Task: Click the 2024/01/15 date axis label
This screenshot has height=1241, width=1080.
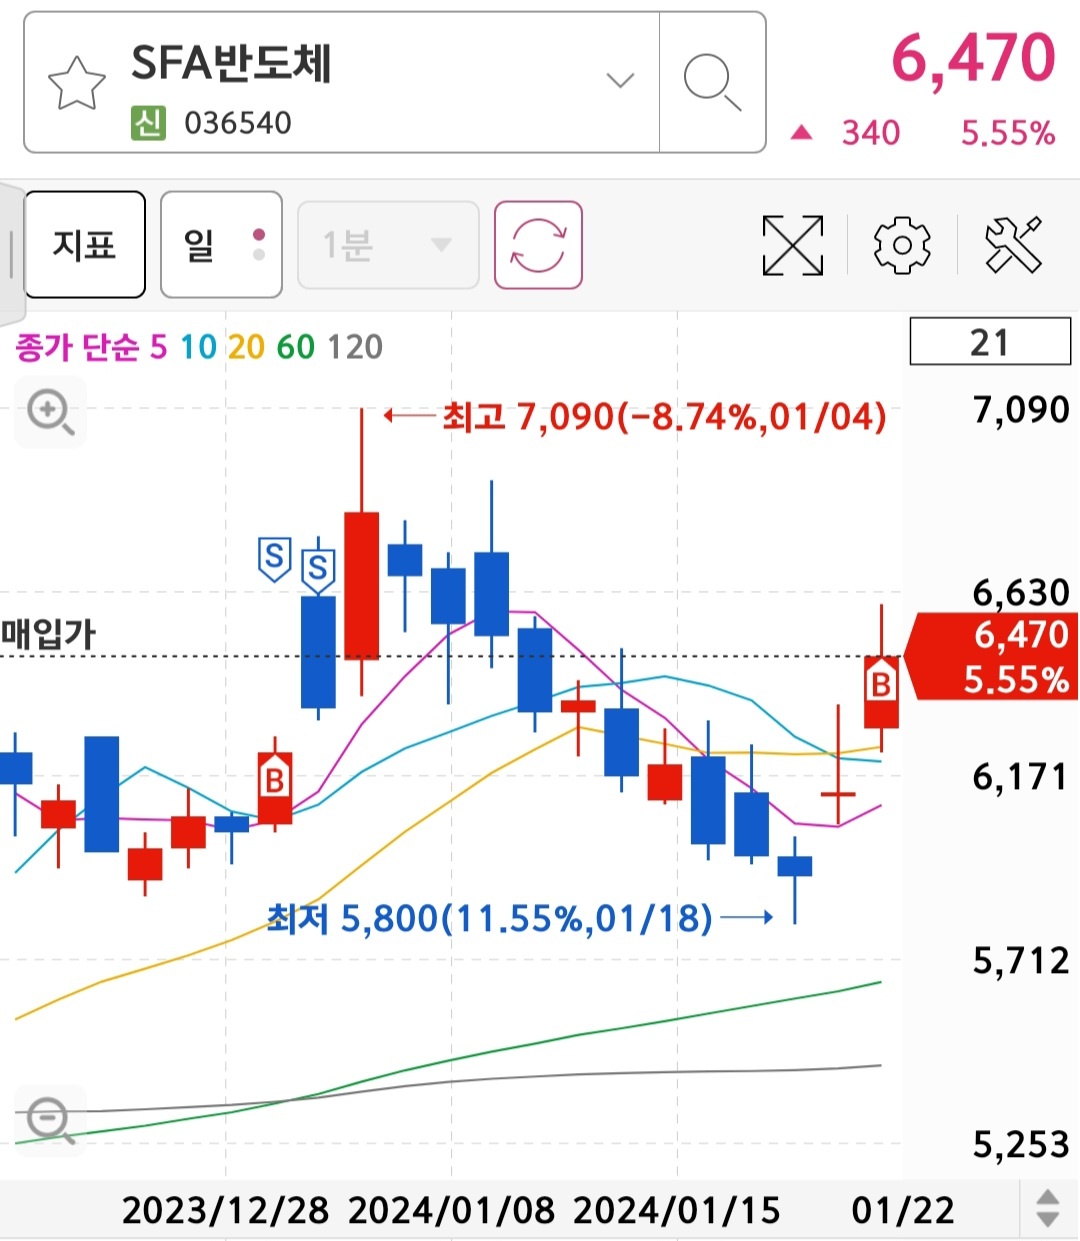Action: 677,1211
